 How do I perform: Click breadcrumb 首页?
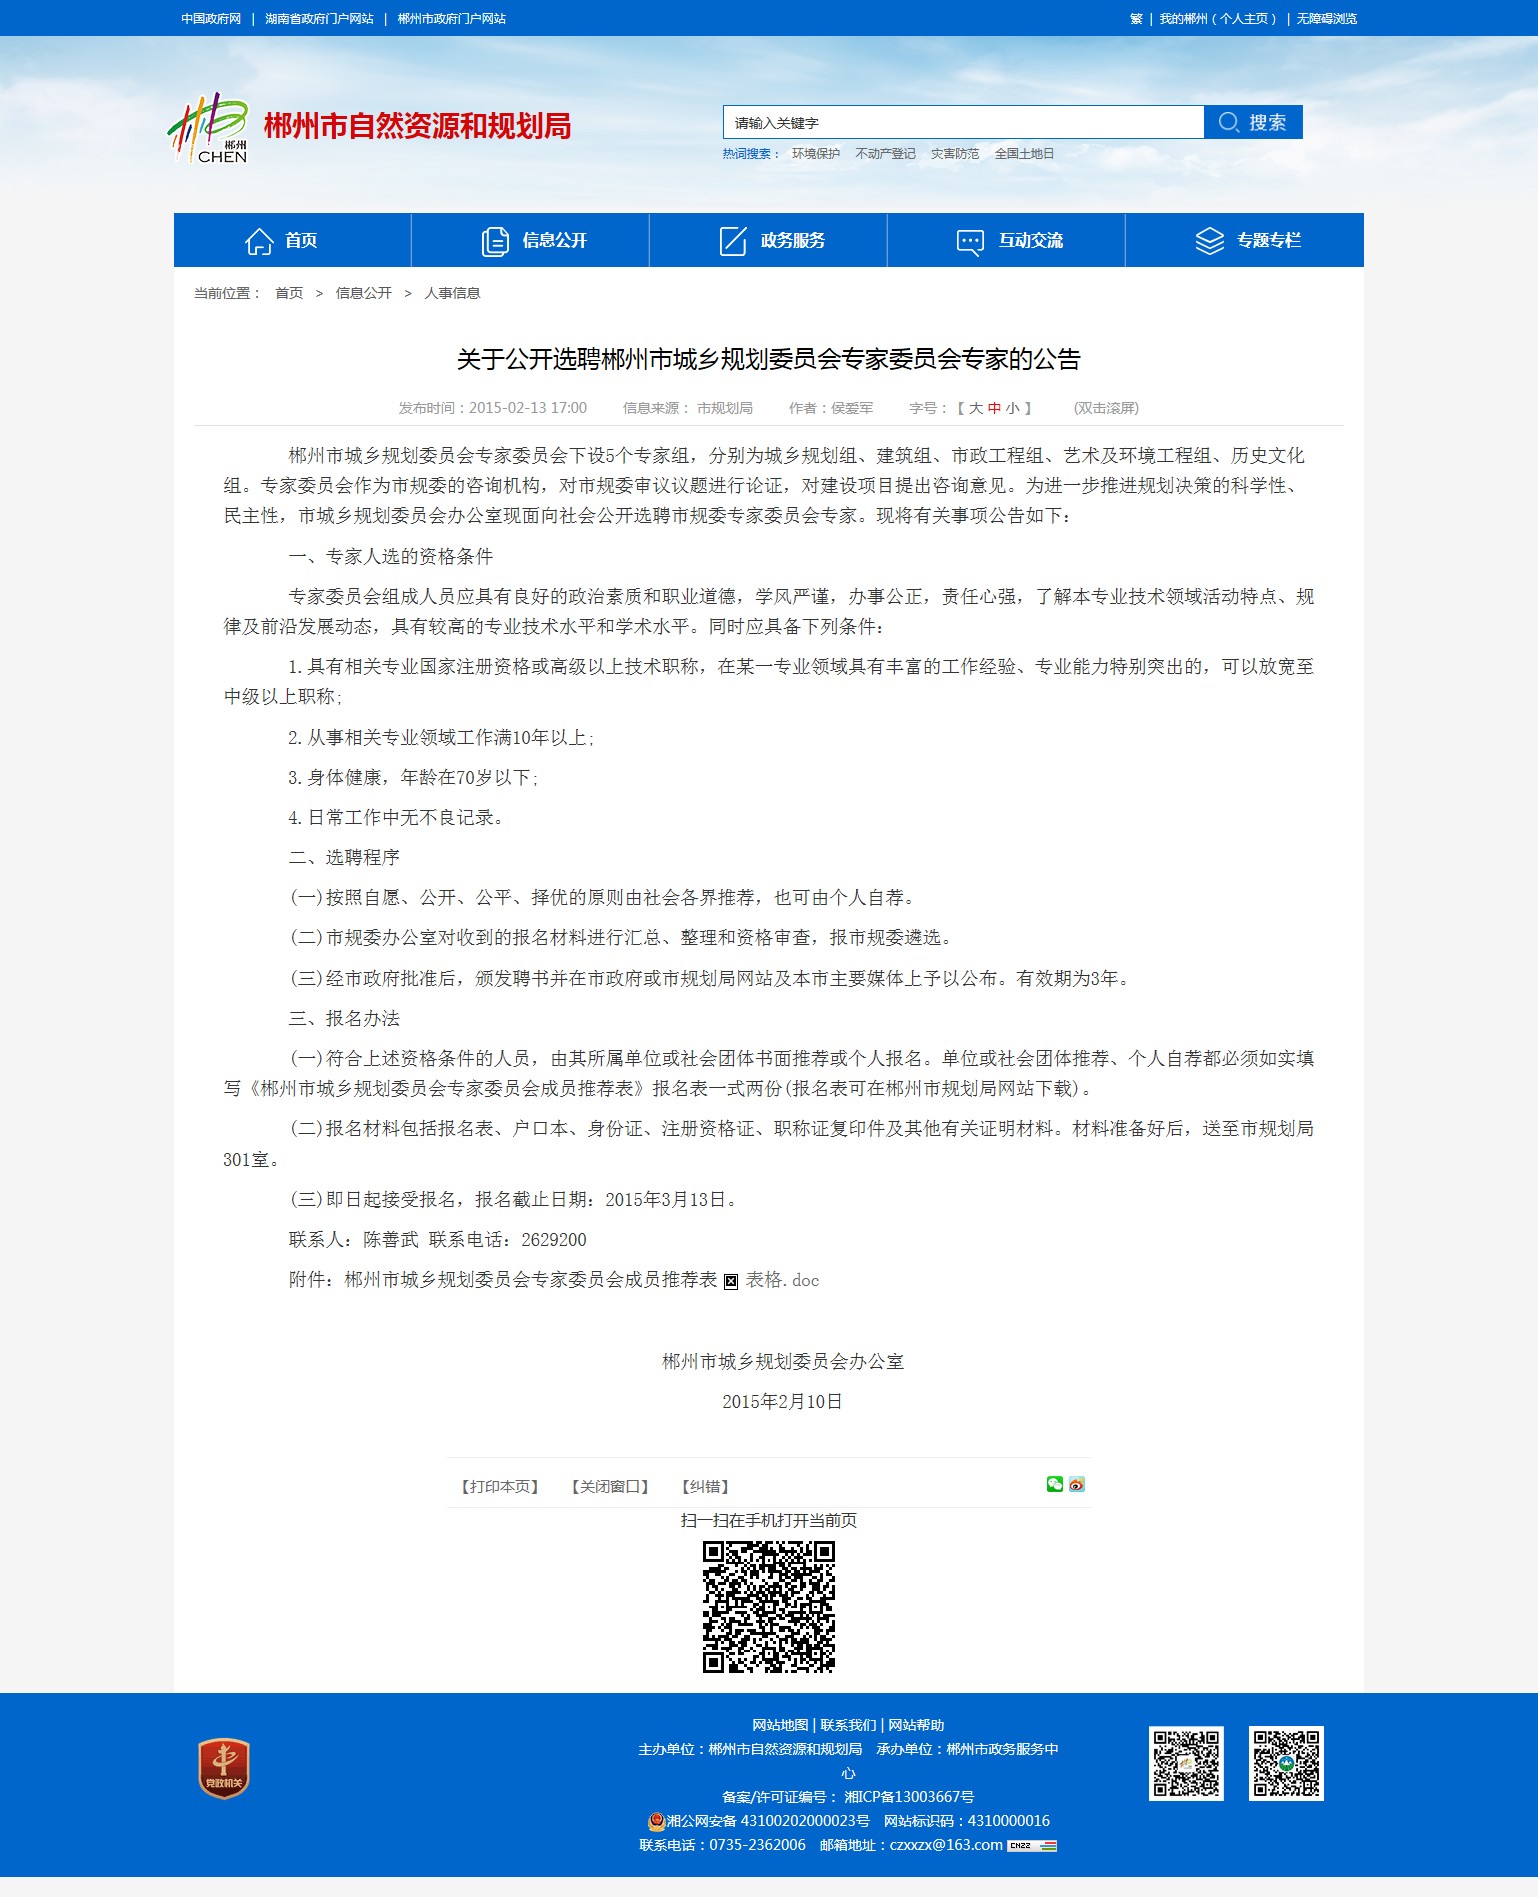point(289,293)
